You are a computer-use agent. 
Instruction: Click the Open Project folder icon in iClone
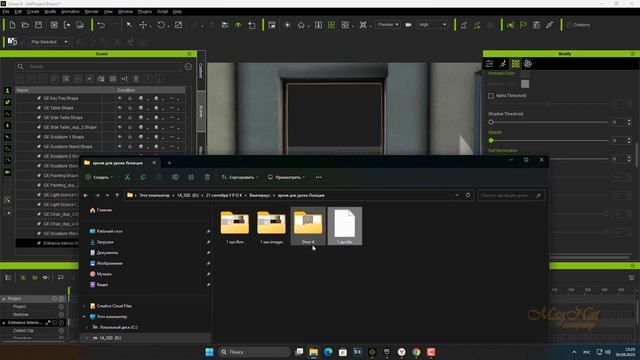pyautogui.click(x=25, y=25)
